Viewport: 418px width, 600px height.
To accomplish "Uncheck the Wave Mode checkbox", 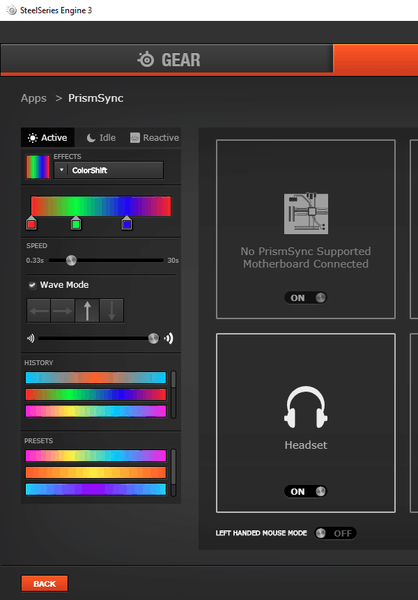I will coord(33,285).
